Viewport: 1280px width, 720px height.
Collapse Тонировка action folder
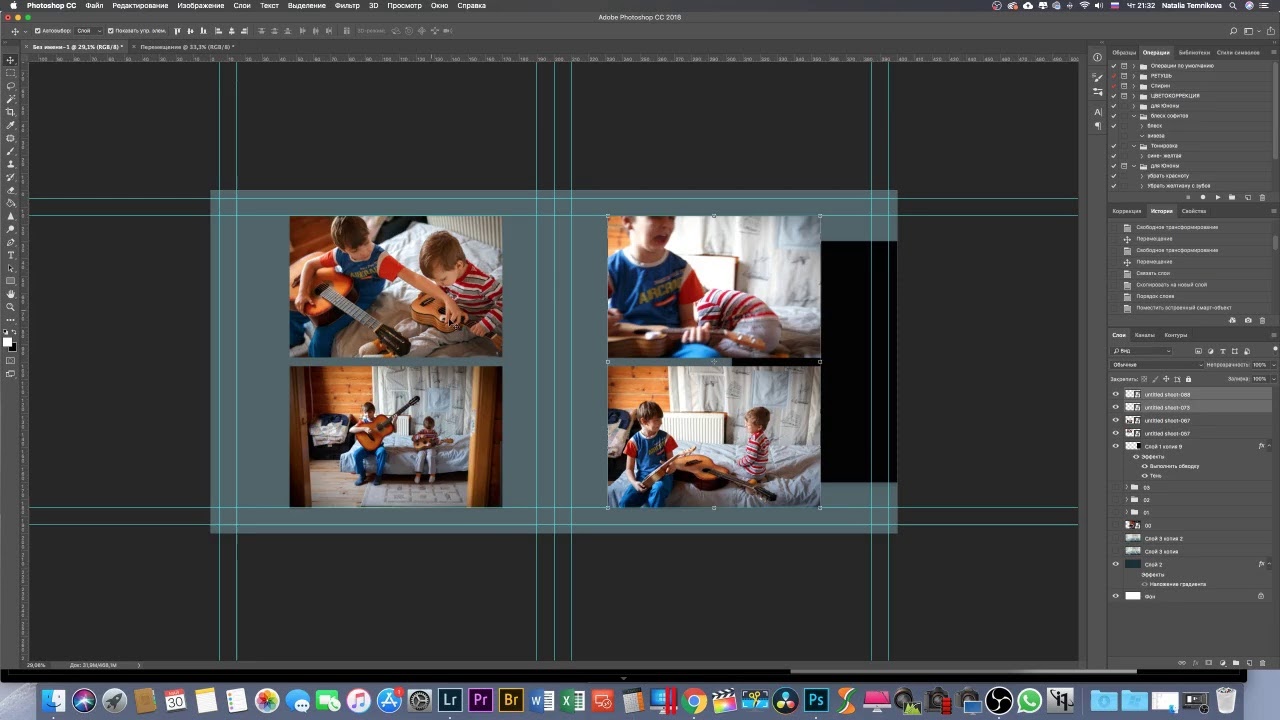[1134, 146]
